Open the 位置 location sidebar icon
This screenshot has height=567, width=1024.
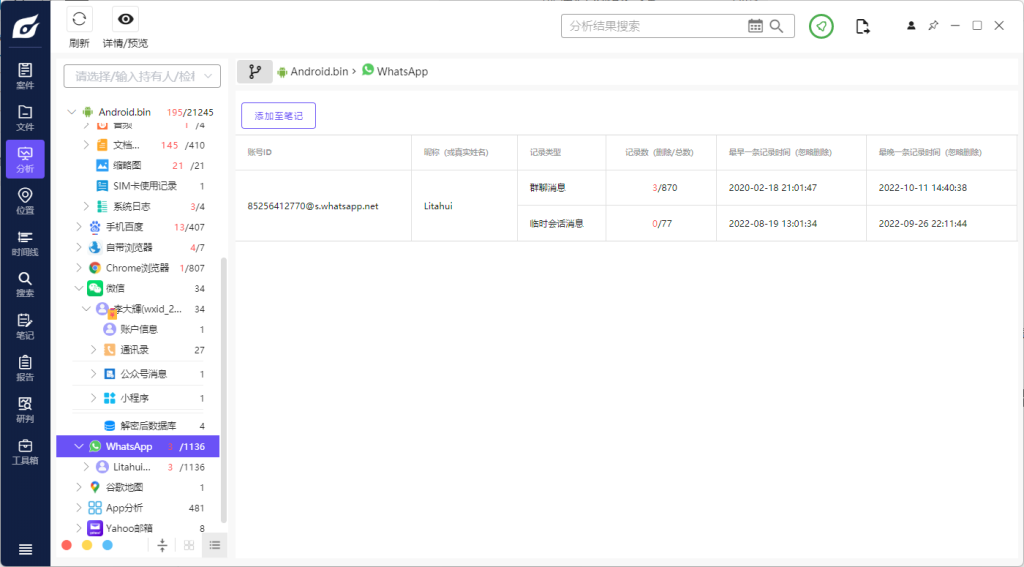25,200
